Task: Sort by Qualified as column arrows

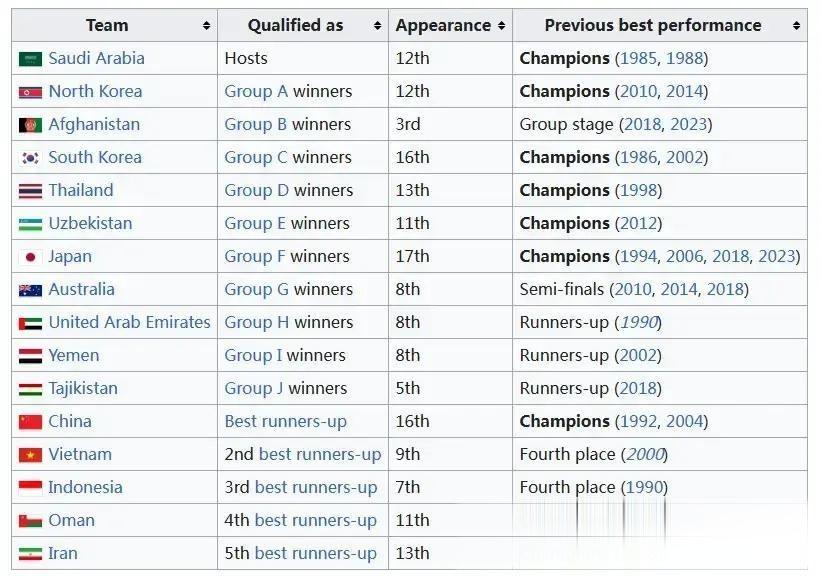Action: click(x=377, y=26)
